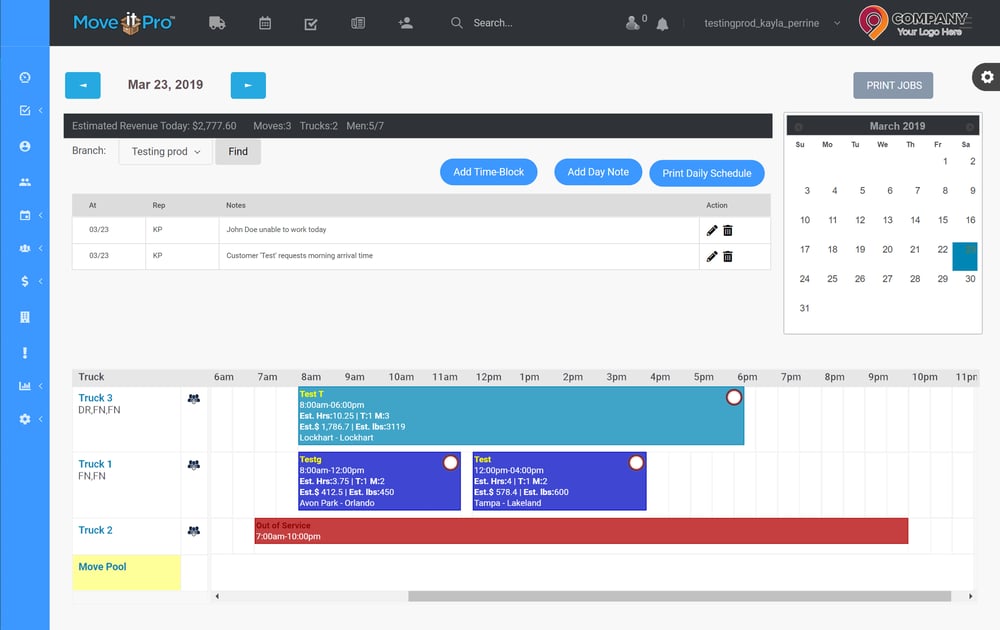Open the black settings gear at top right
Viewport: 1000px width, 630px height.
click(x=986, y=77)
